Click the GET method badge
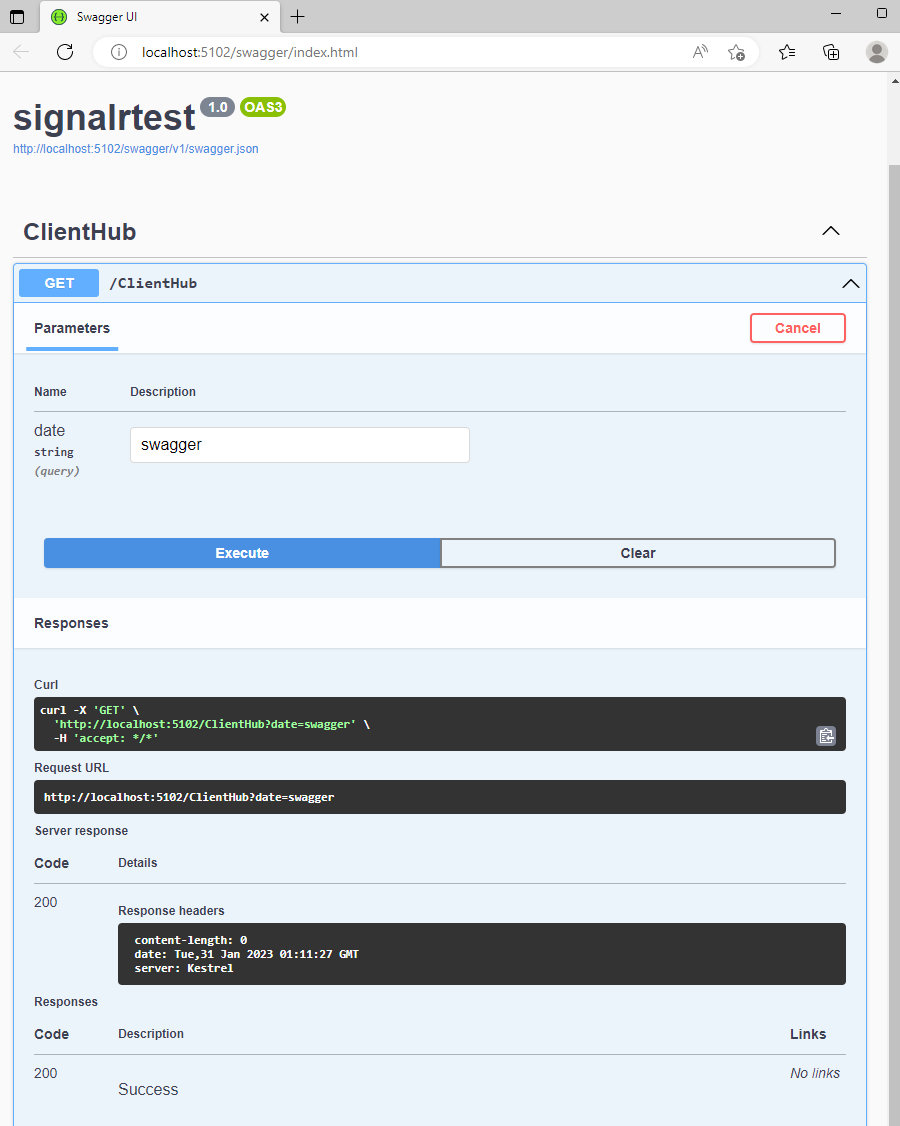 [59, 283]
